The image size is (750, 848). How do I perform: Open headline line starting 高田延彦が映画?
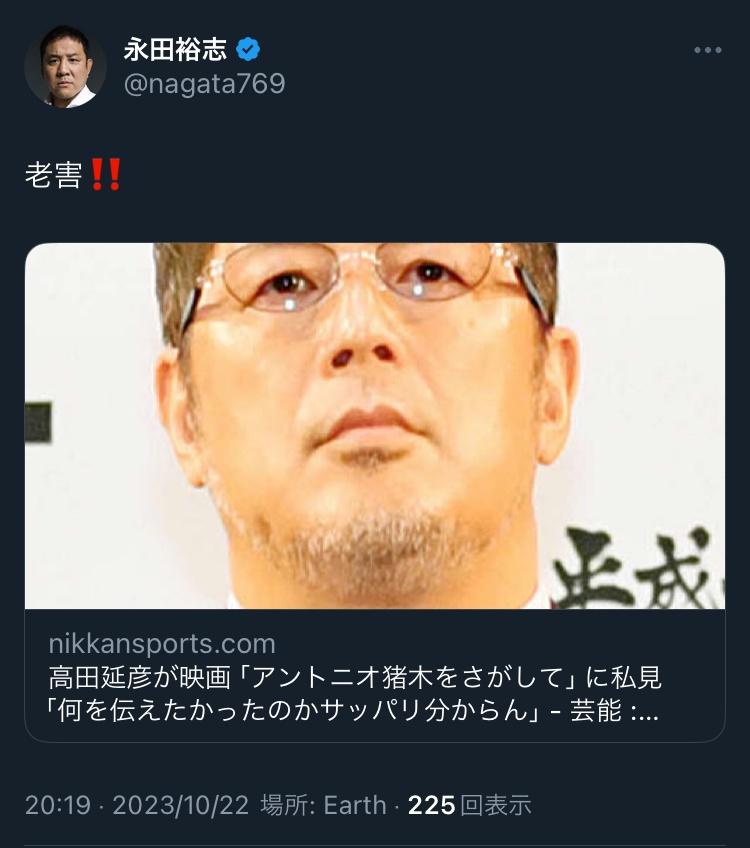point(355,678)
